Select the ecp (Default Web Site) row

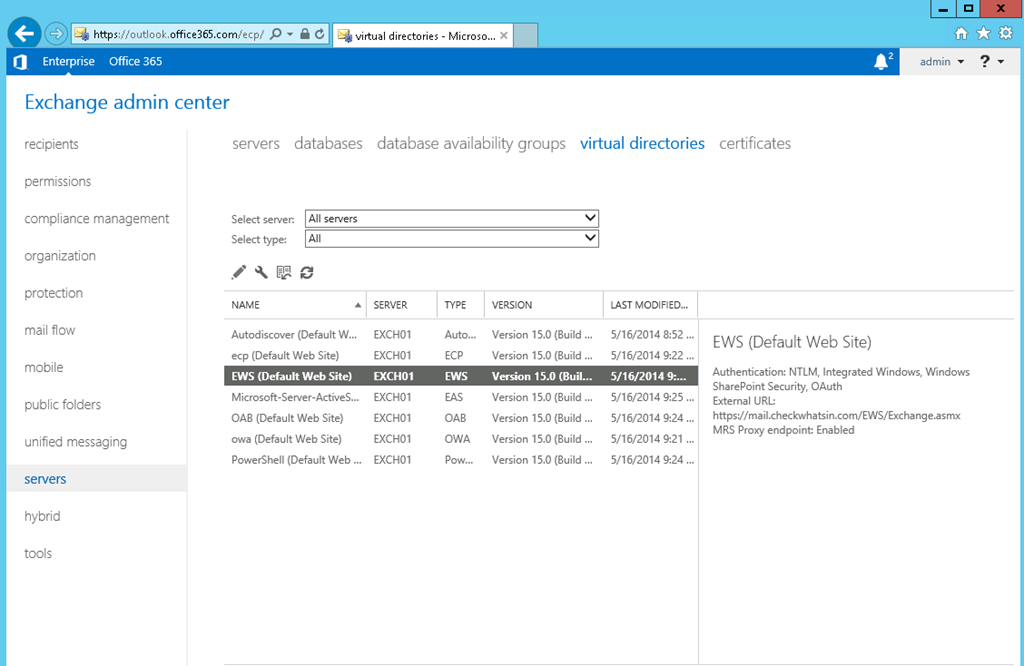(x=461, y=355)
